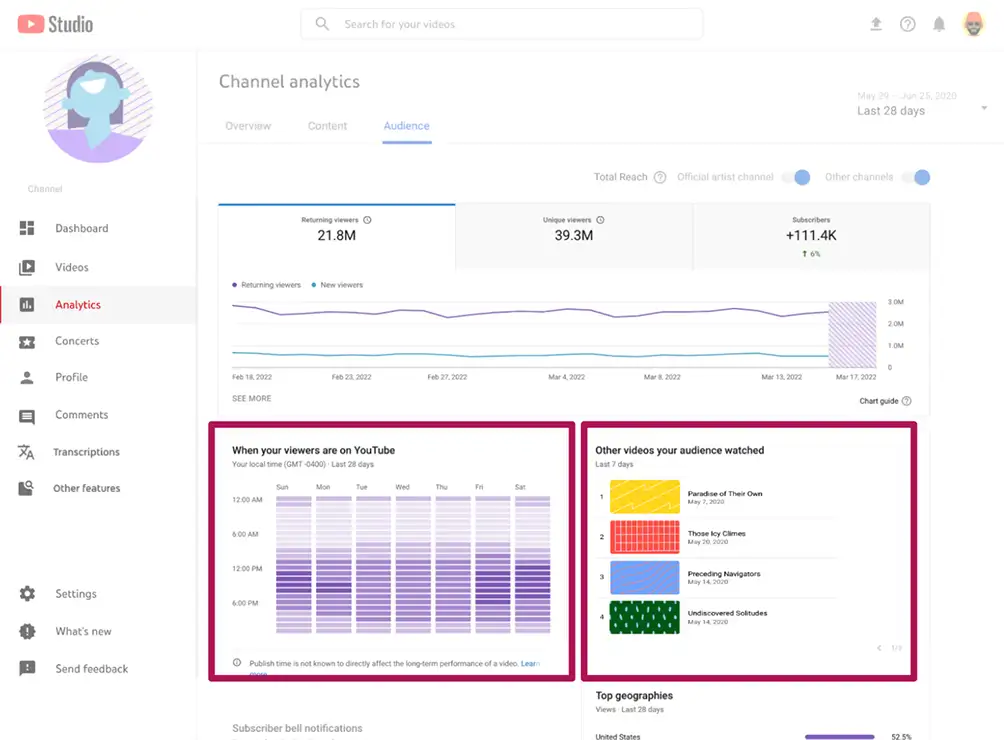Click the Unique viewers info icon
1004x740 pixels.
click(601, 220)
